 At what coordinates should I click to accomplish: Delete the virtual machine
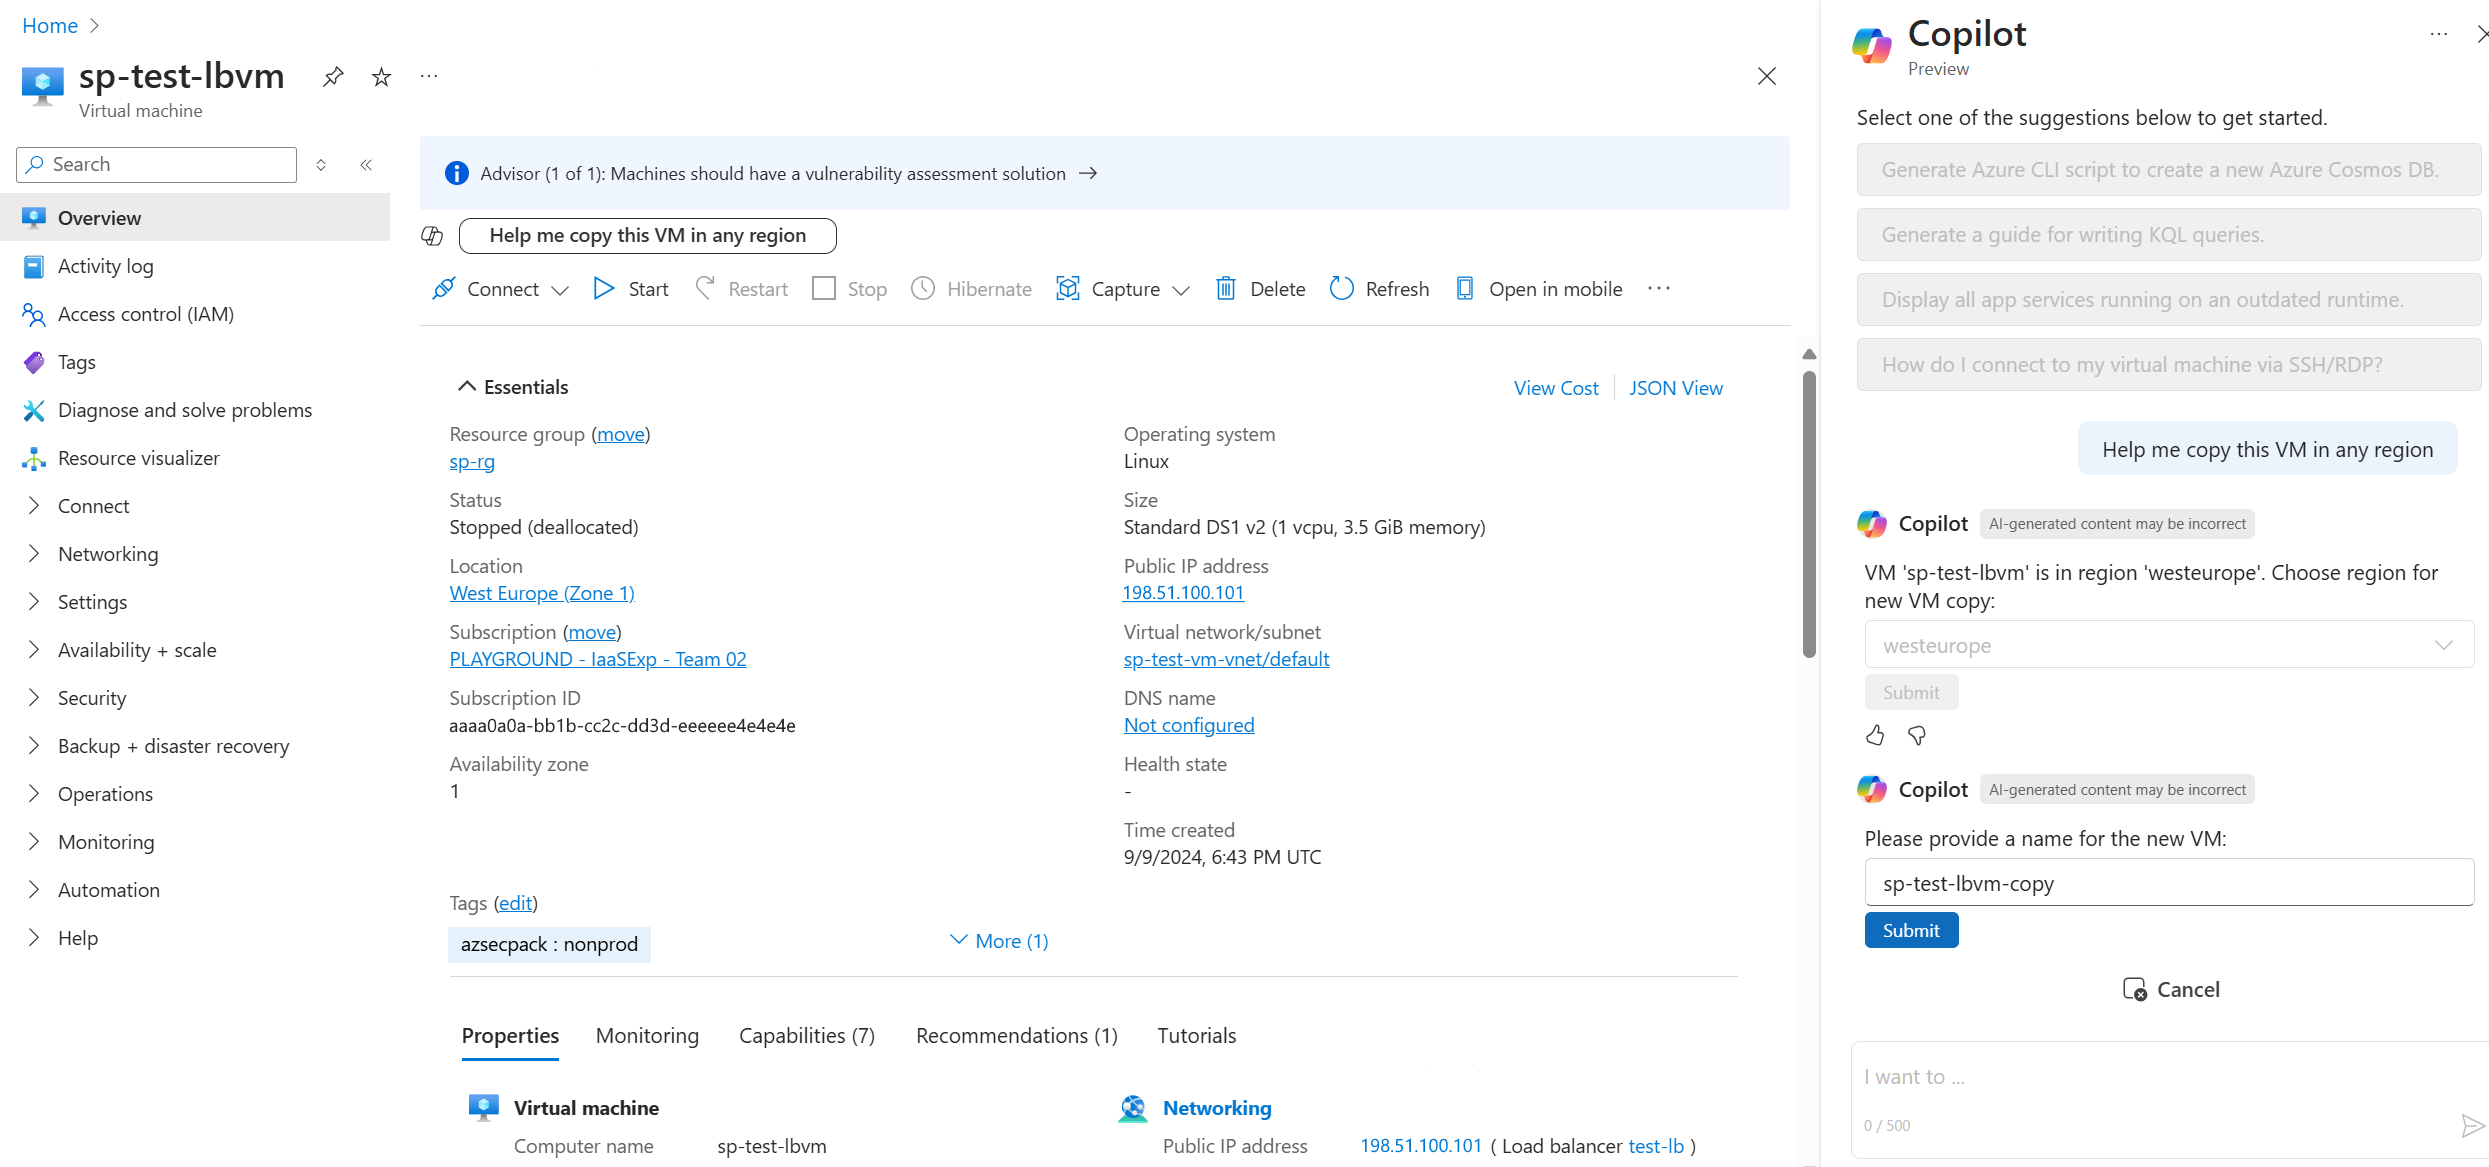coord(1260,289)
